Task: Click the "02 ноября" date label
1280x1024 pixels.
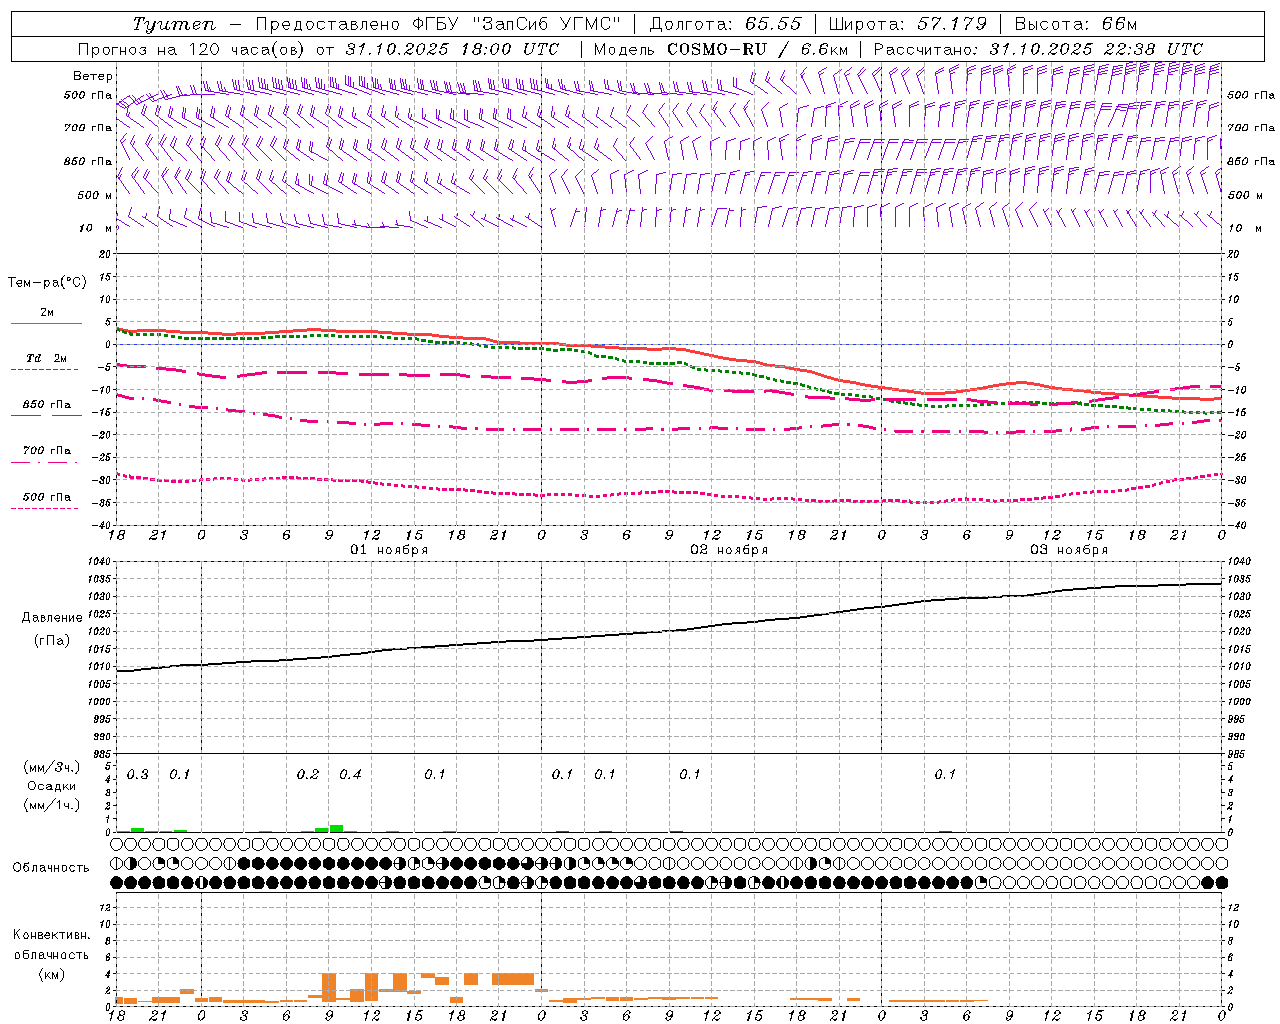Action: pyautogui.click(x=729, y=550)
